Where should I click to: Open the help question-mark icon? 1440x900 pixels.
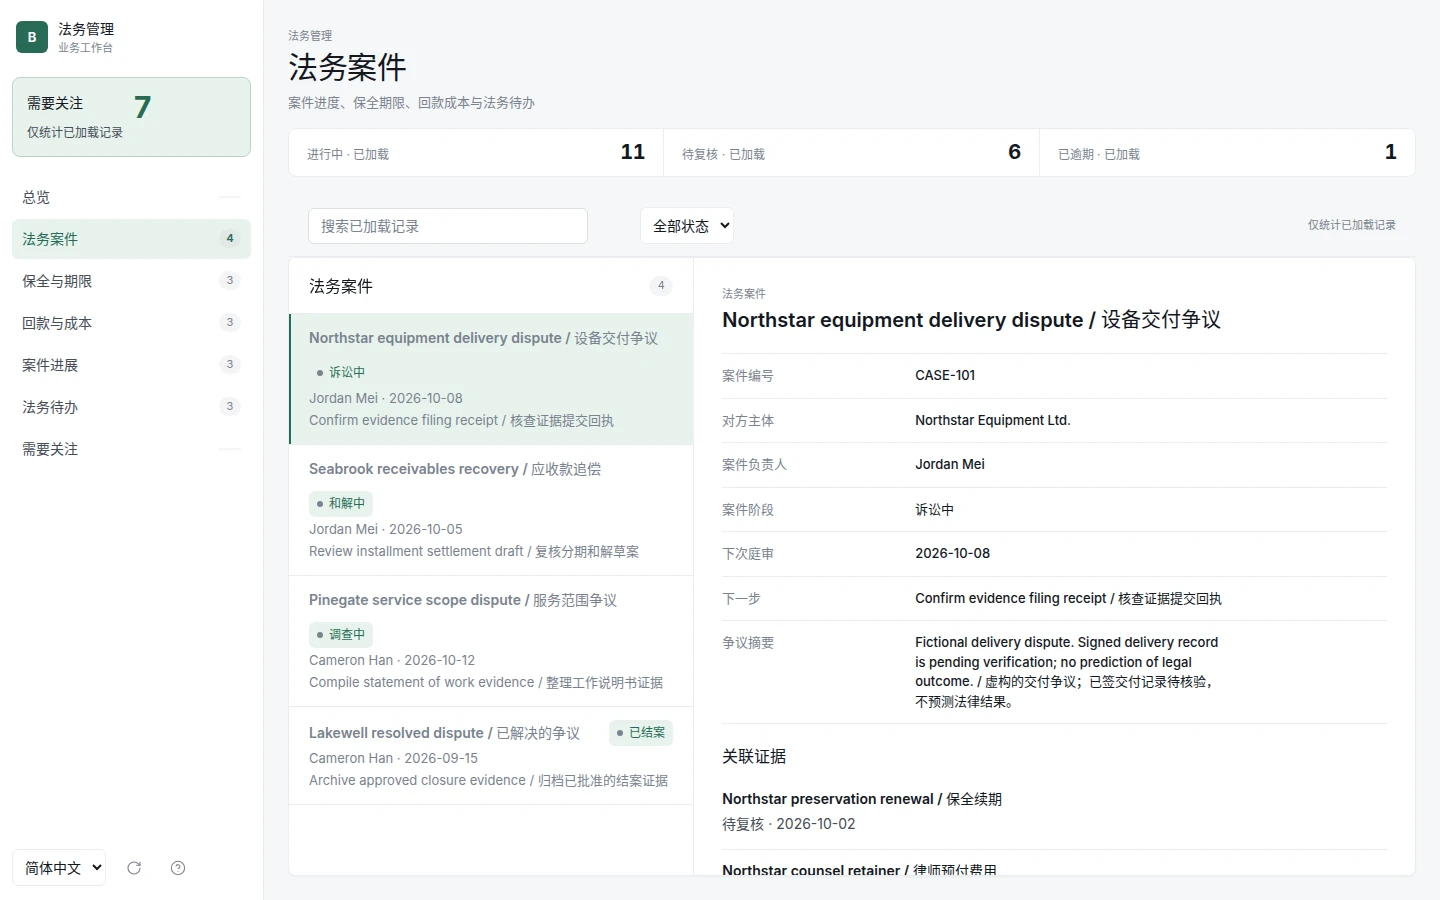(178, 868)
